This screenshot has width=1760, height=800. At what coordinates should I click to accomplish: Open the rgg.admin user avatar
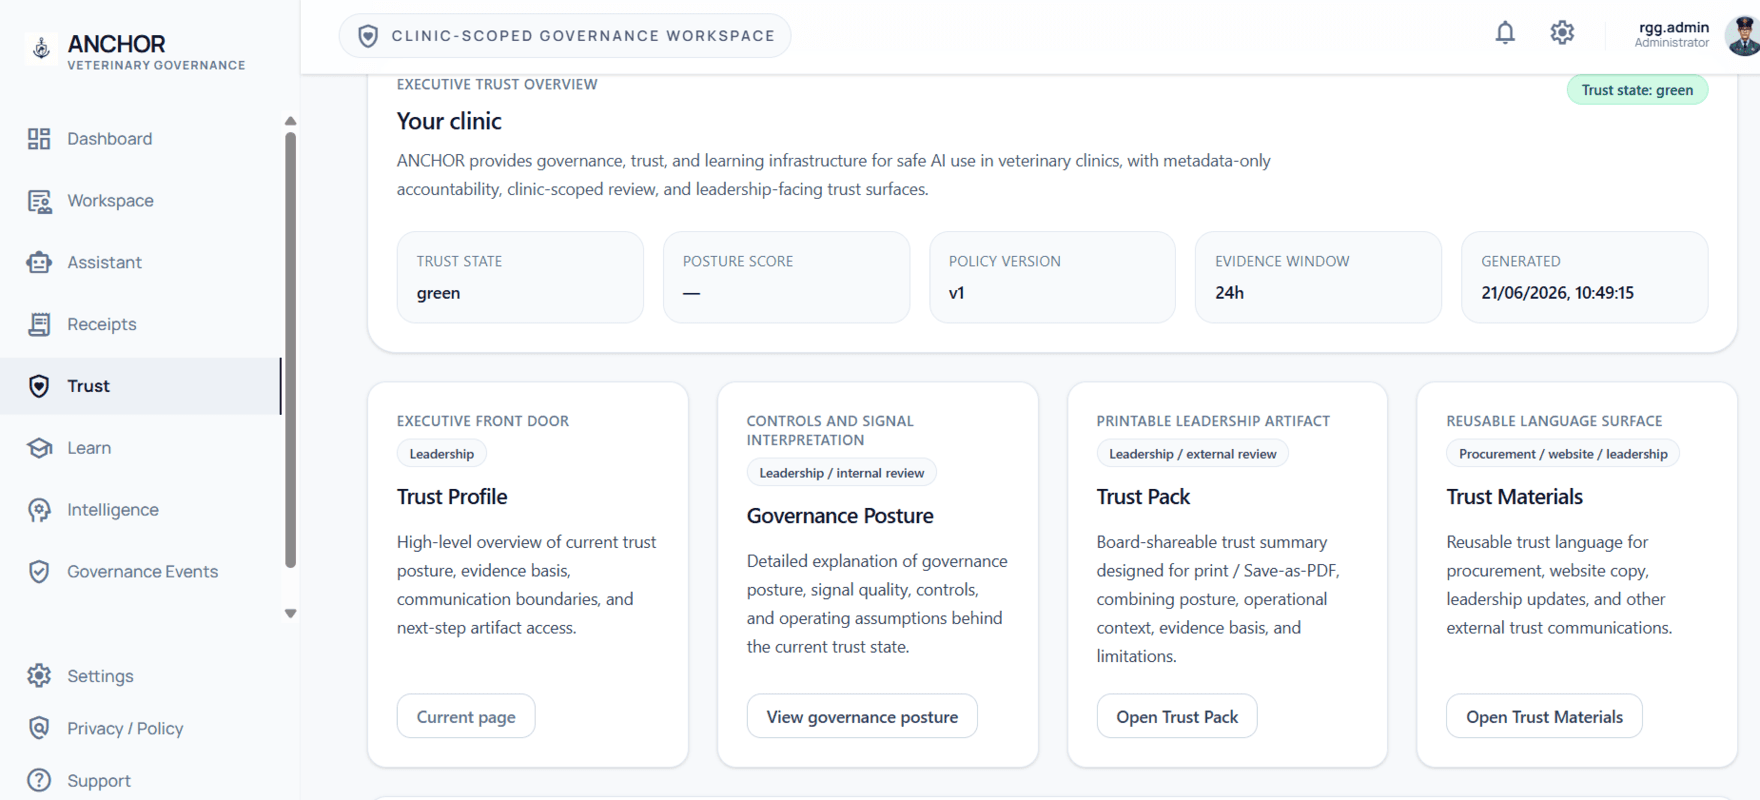coord(1743,35)
